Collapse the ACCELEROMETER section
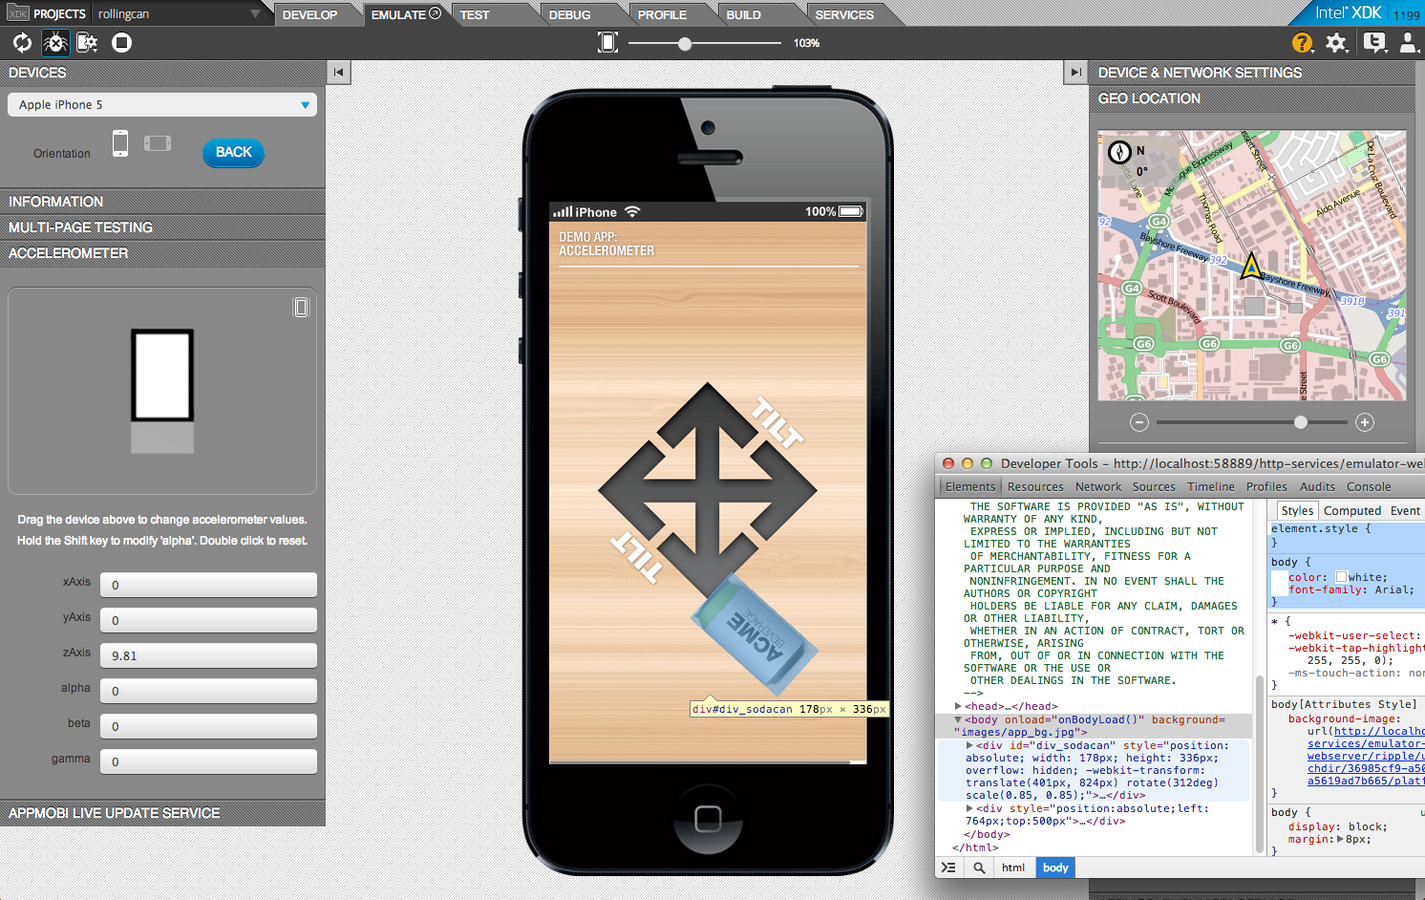This screenshot has height=900, width=1425. tap(162, 253)
